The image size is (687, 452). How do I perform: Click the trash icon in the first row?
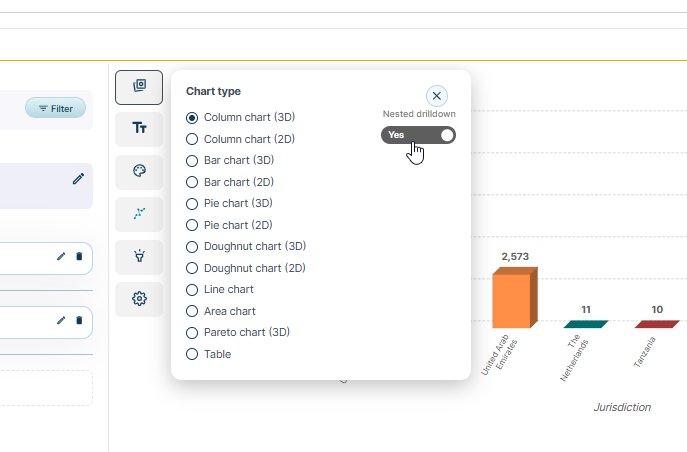point(79,257)
